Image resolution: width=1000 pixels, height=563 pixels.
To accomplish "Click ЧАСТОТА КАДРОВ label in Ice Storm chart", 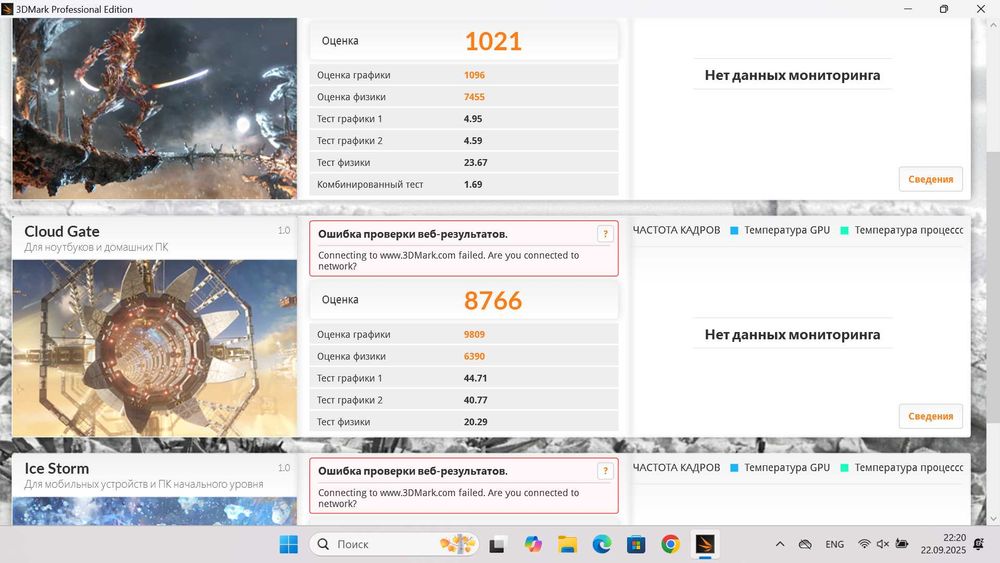I will point(676,467).
